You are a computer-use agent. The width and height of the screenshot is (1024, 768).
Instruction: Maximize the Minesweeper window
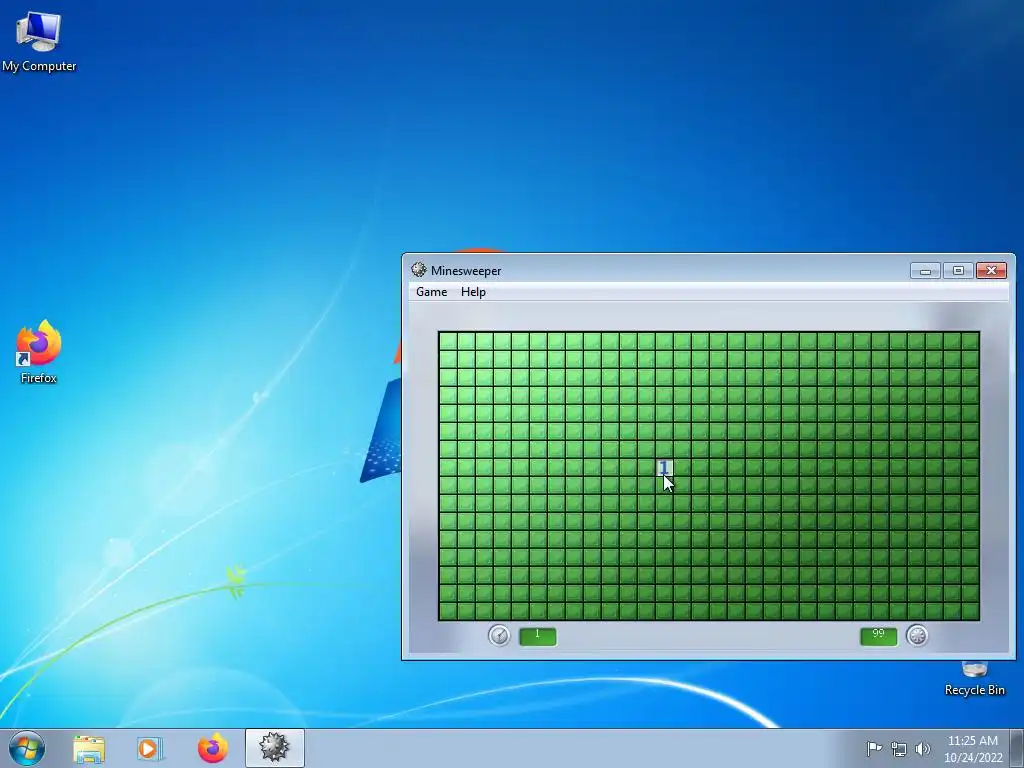click(x=958, y=270)
